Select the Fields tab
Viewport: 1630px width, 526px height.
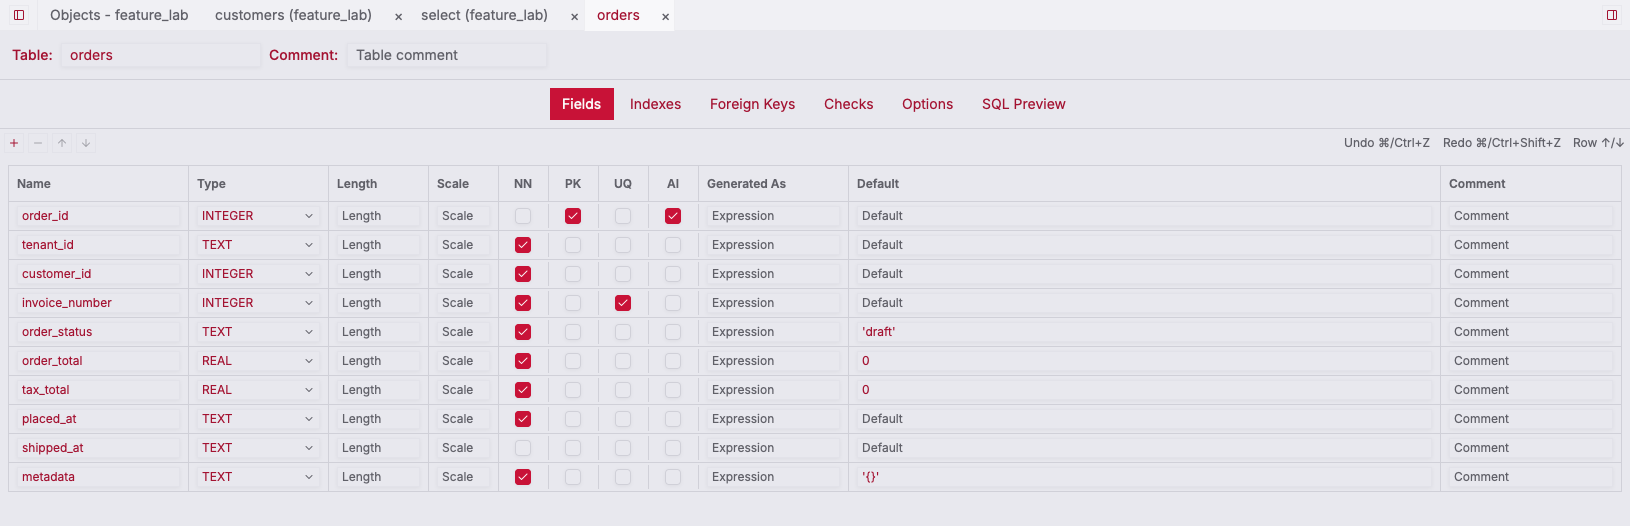(x=581, y=104)
